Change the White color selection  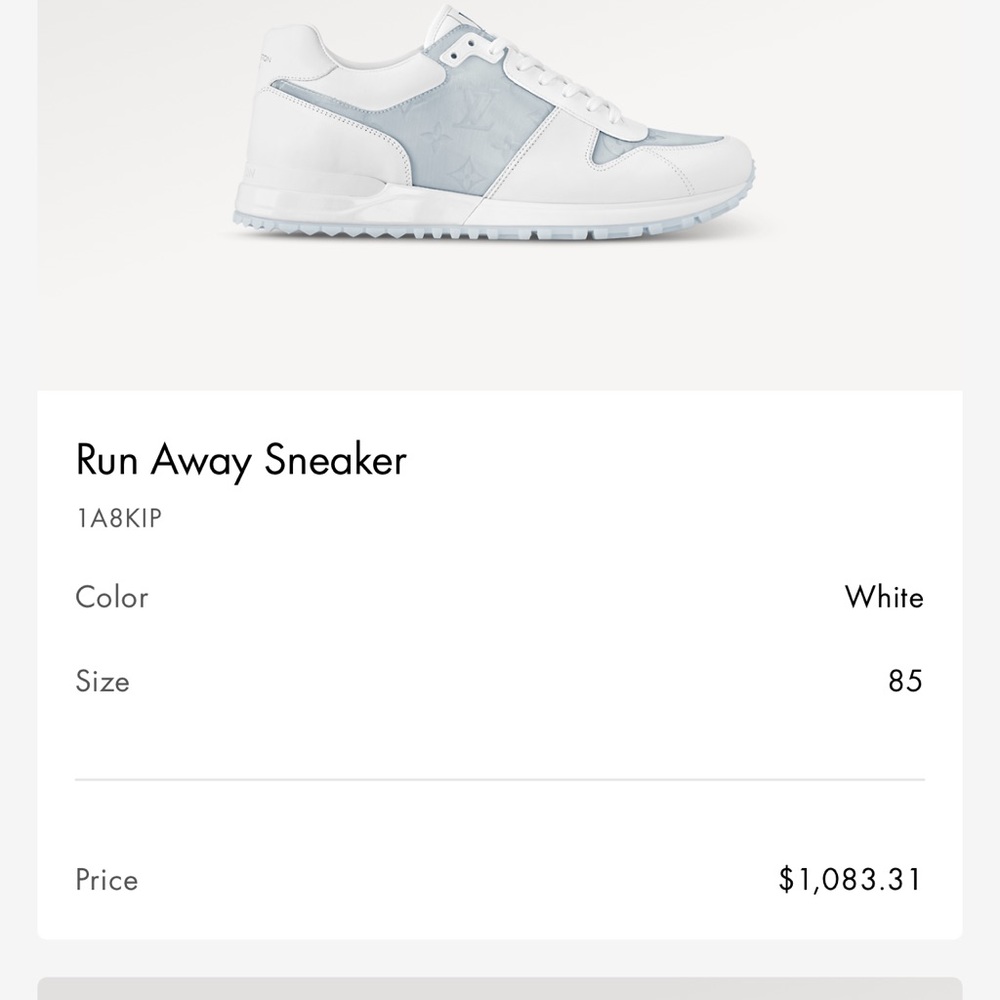[883, 598]
